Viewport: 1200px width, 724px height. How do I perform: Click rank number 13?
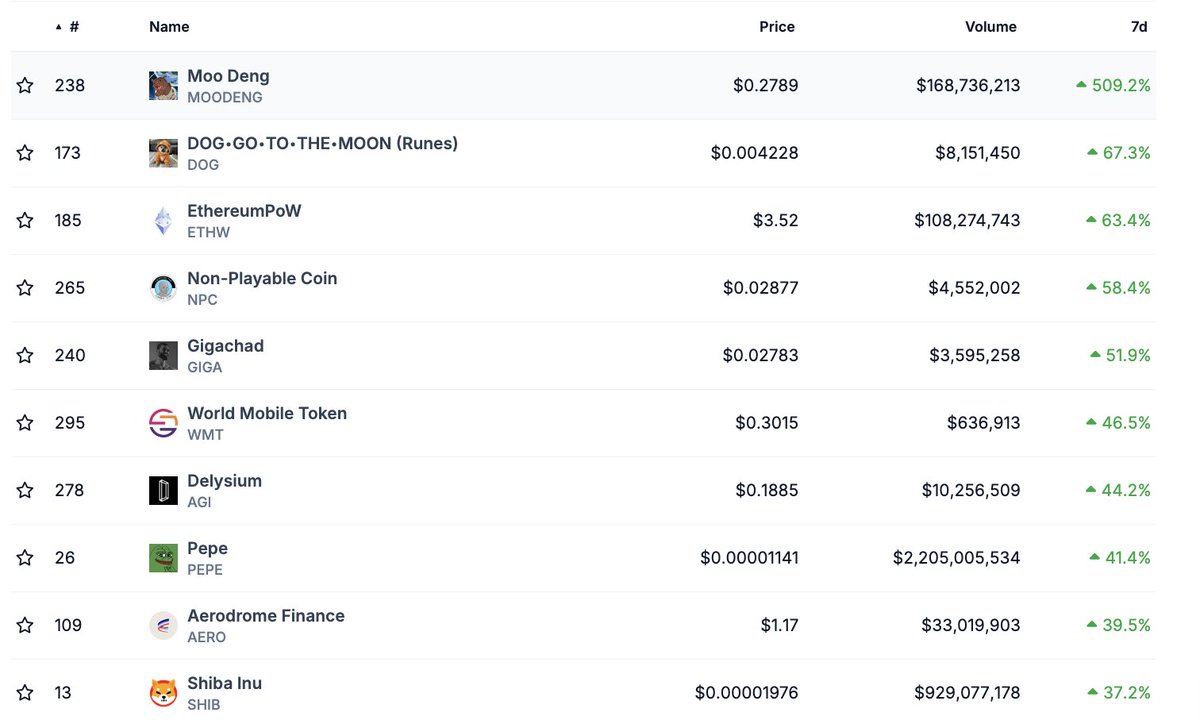pos(63,693)
